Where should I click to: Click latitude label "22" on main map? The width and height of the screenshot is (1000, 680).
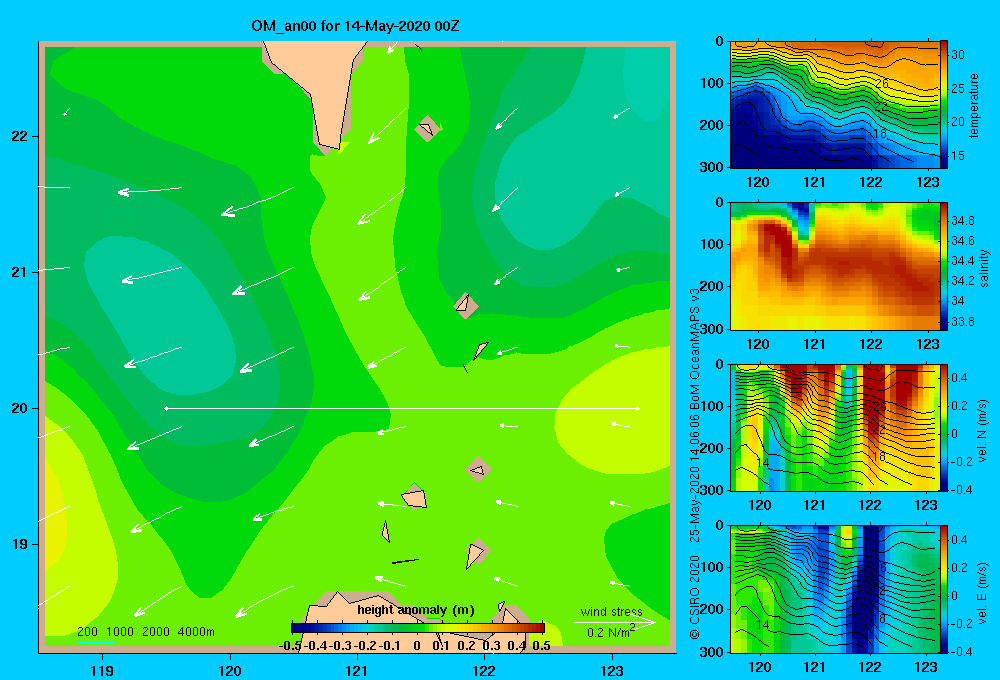click(x=20, y=136)
